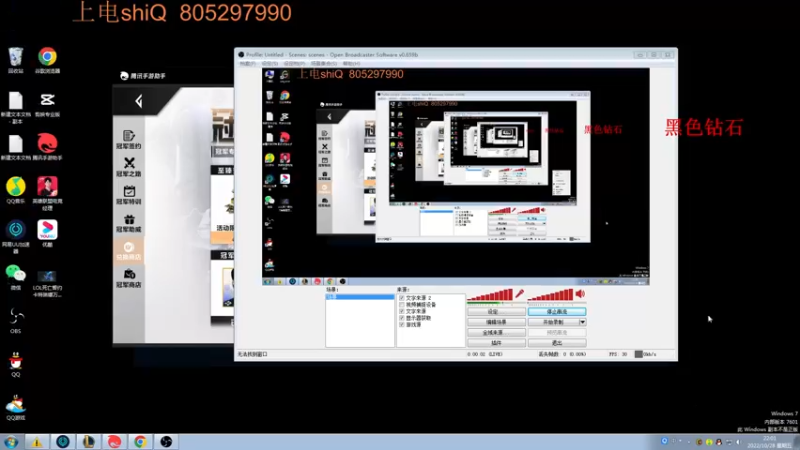The width and height of the screenshot is (800, 450).
Task: Open 冠军商店 sidebar item
Action: click(129, 279)
